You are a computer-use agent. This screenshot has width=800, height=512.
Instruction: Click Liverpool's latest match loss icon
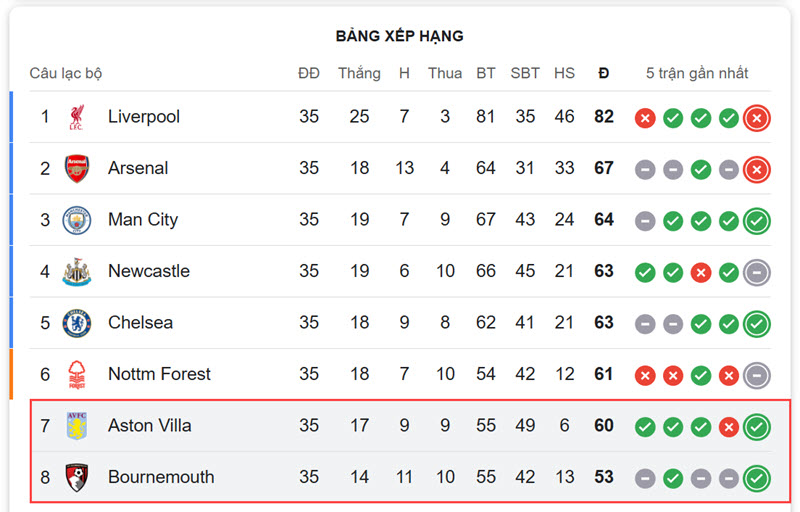pyautogui.click(x=757, y=118)
